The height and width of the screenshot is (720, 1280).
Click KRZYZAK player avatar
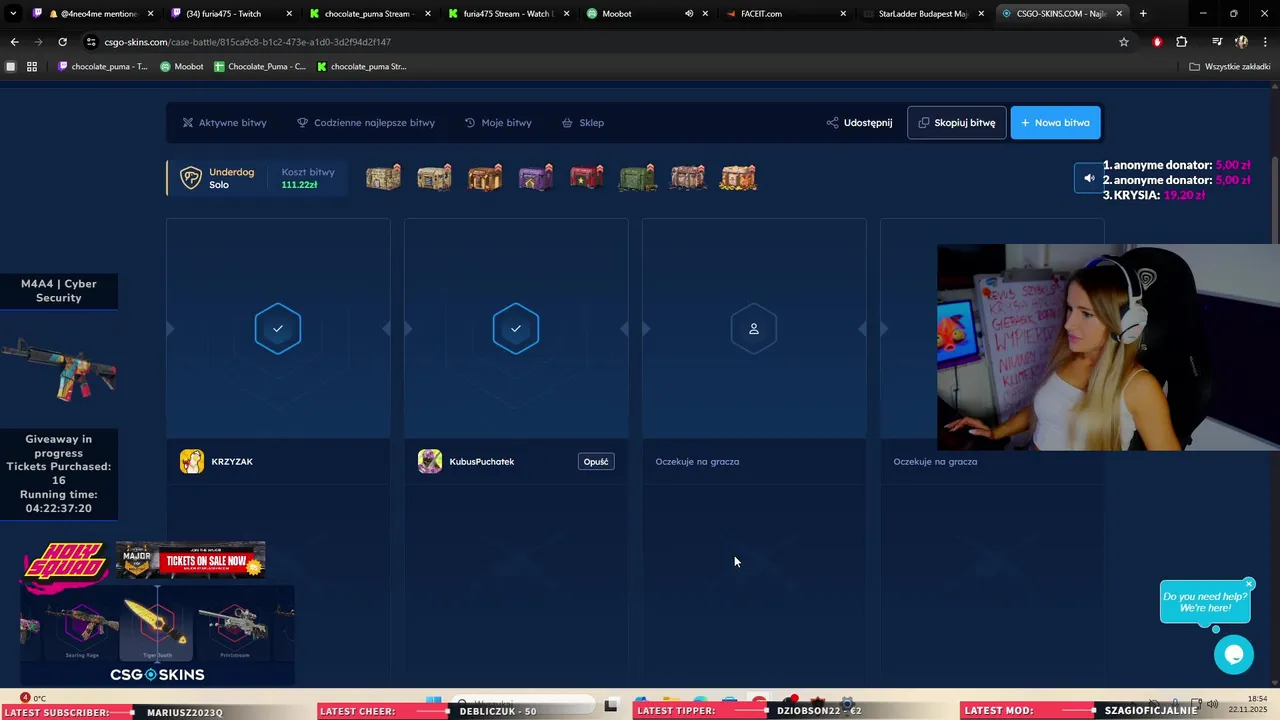point(192,461)
